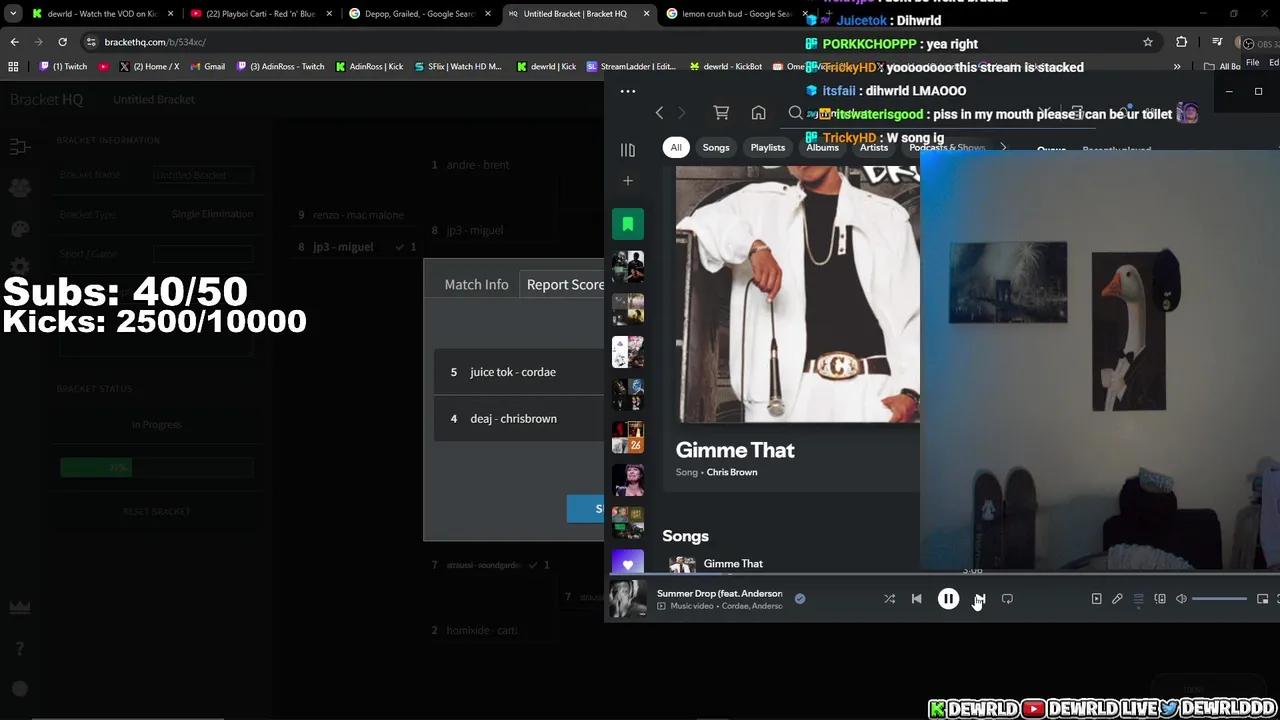Go to previous track in Spotify
1280x720 pixels.
pyautogui.click(x=917, y=599)
